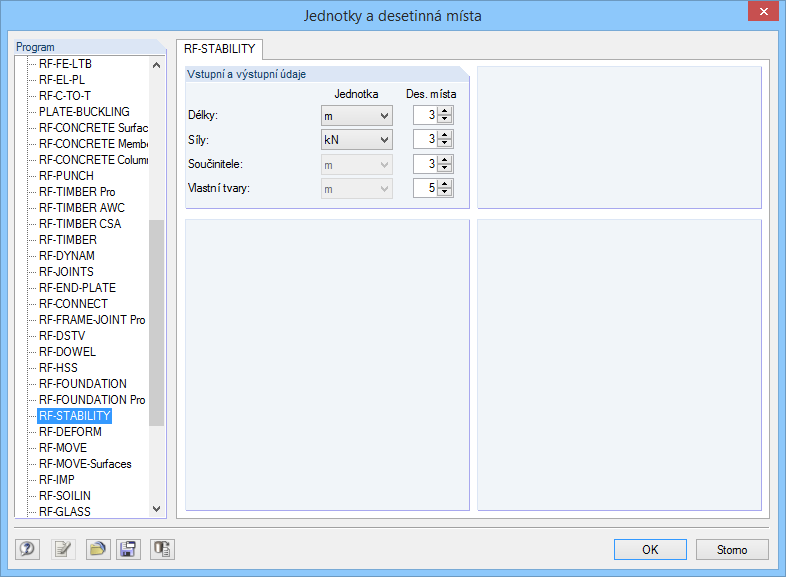Select RF-C-TO-T in program tree
Image resolution: width=786 pixels, height=577 pixels.
click(65, 96)
